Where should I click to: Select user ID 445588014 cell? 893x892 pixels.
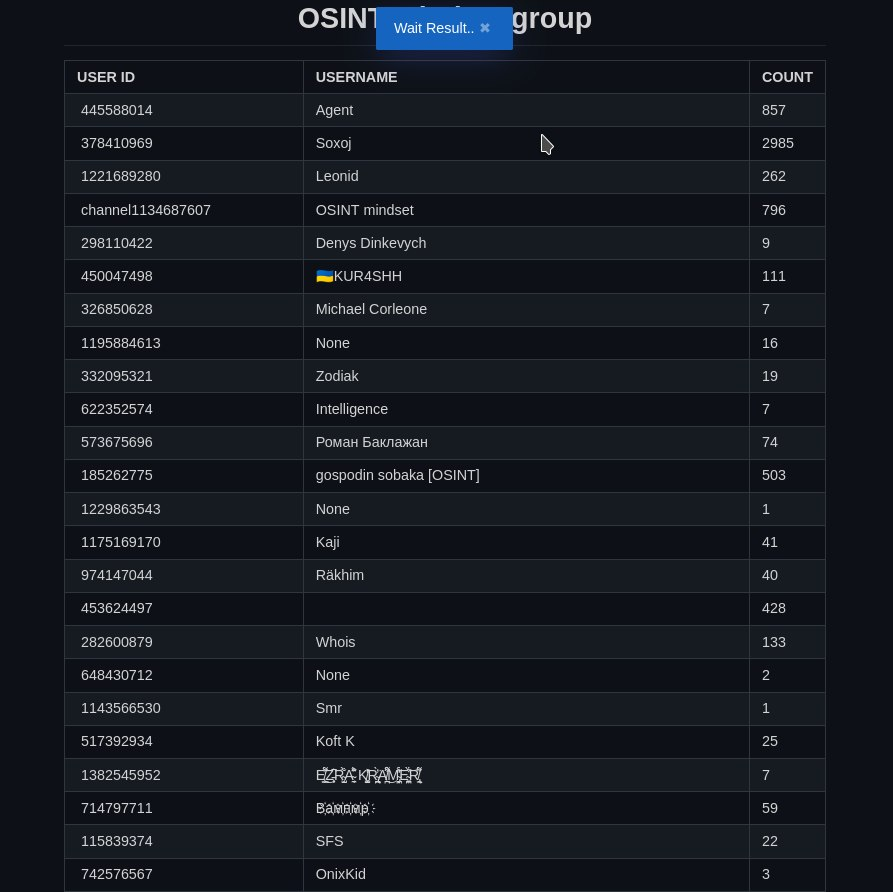click(117, 110)
